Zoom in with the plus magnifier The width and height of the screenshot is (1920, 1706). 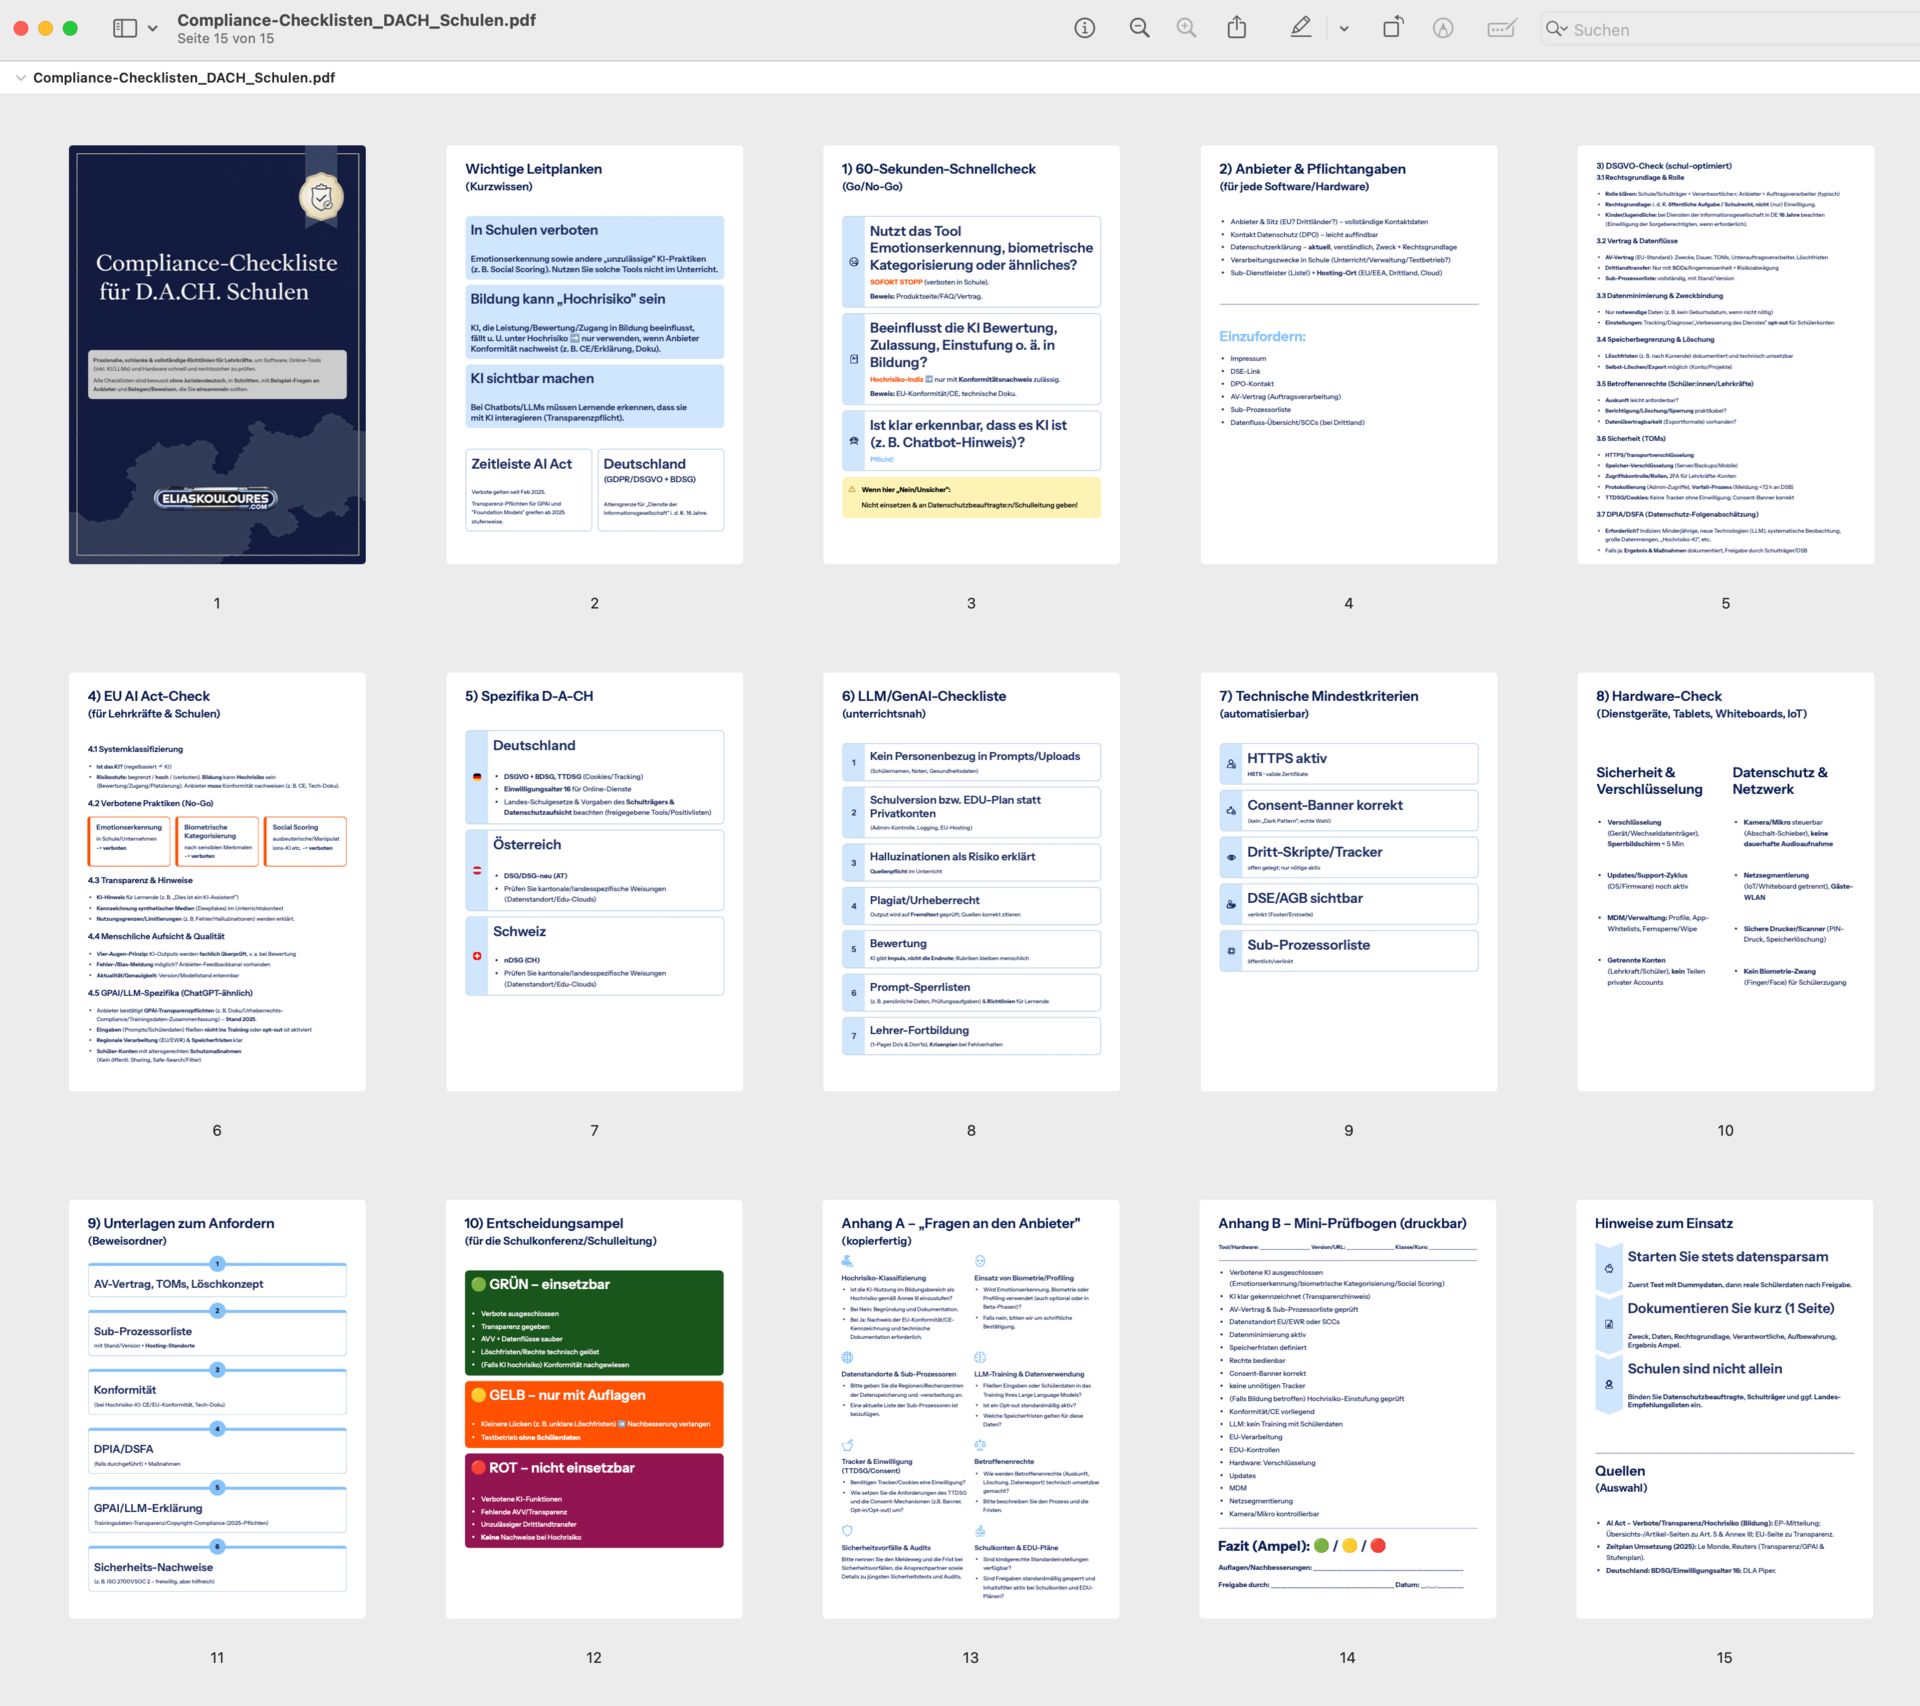point(1186,28)
